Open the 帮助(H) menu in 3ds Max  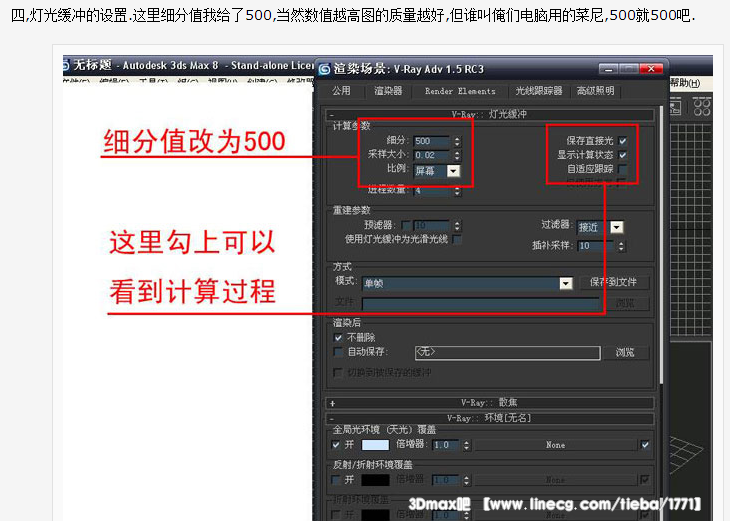pos(685,83)
